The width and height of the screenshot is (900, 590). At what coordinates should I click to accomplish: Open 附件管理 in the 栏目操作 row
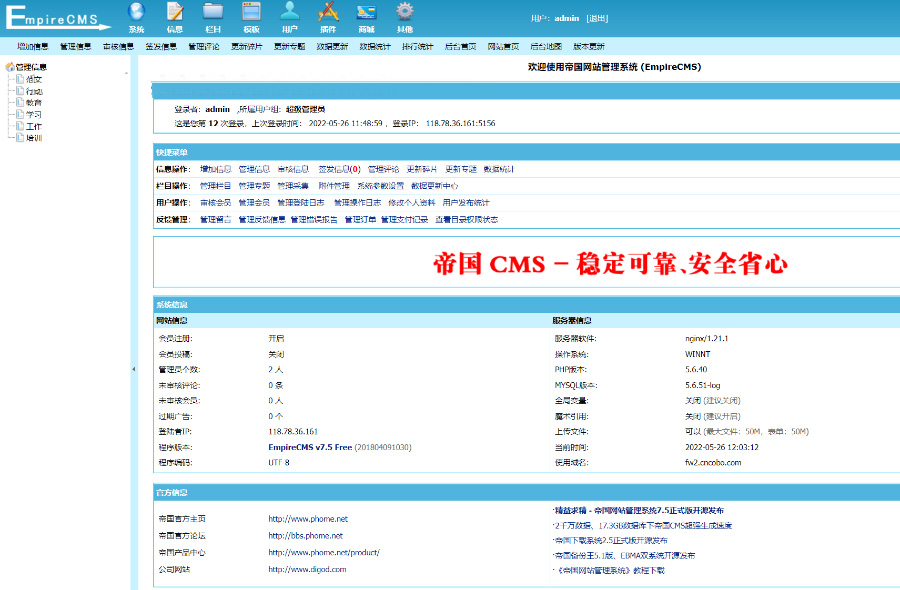[x=334, y=186]
